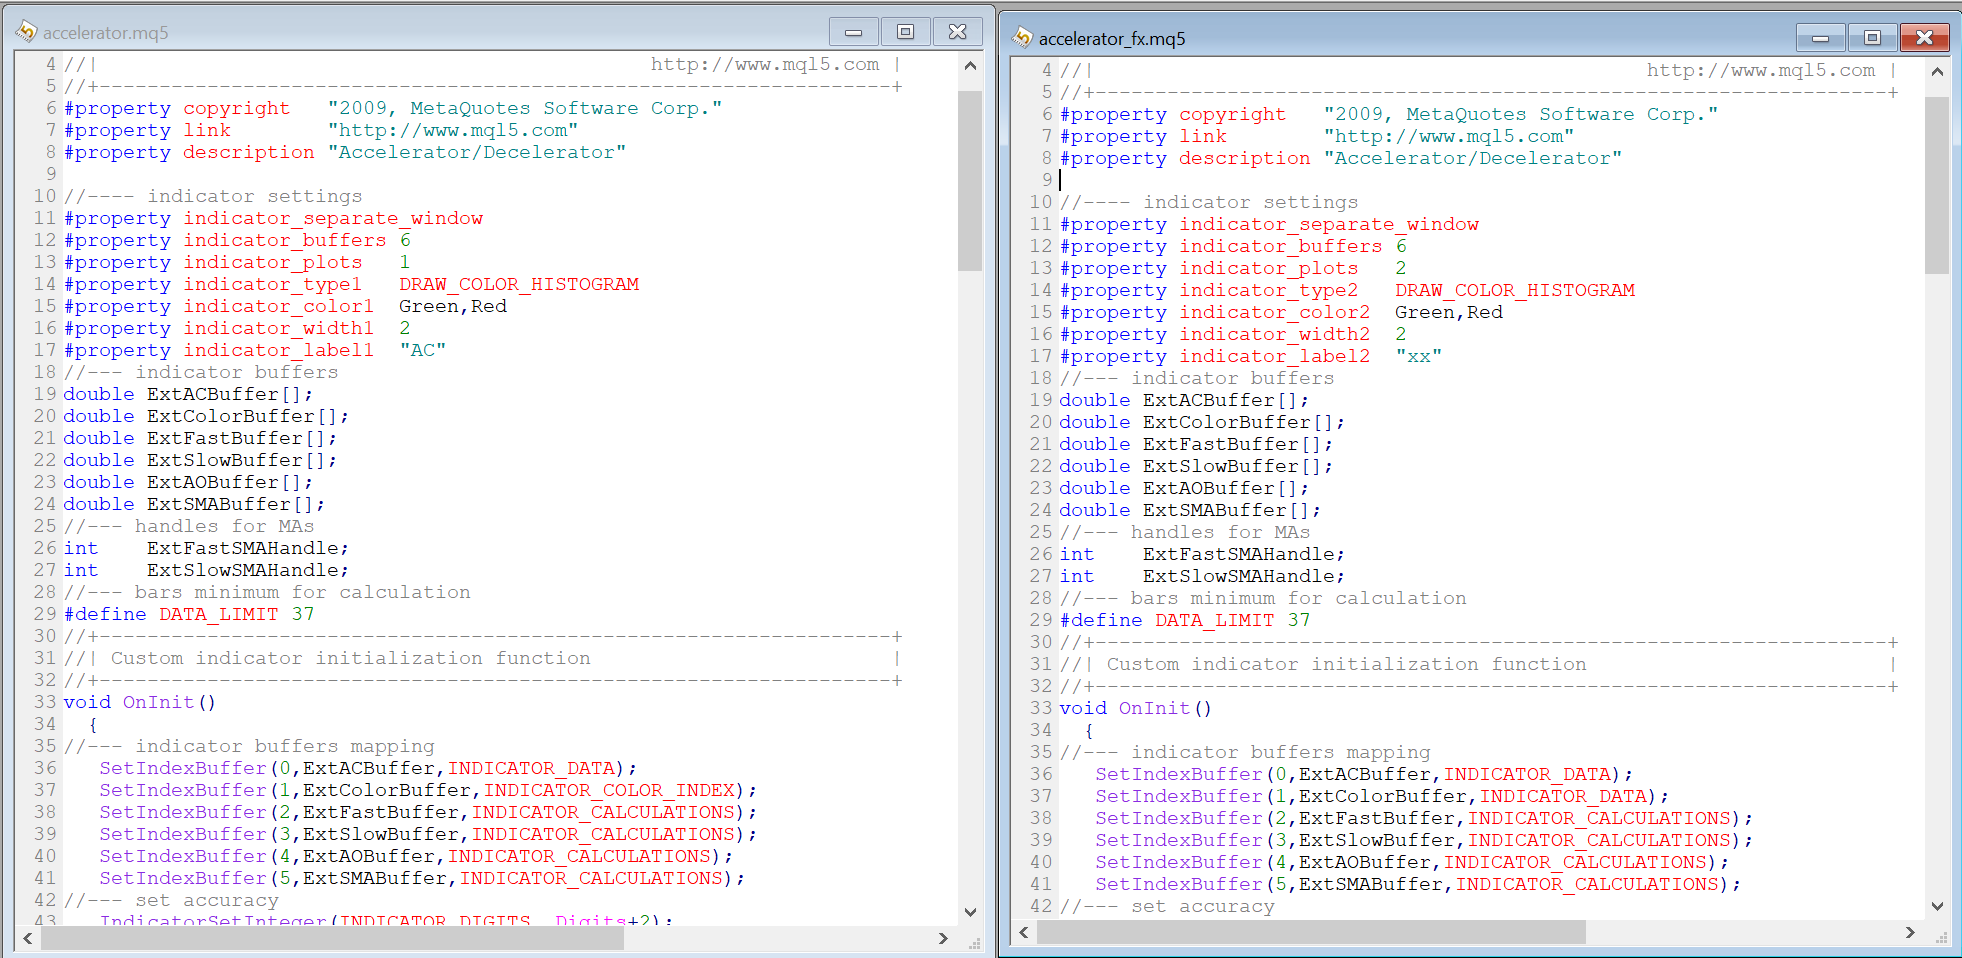The width and height of the screenshot is (1962, 958).
Task: Click line 37 ExtColorBuffer in accelerator_fx.mq5
Action: 1383,796
